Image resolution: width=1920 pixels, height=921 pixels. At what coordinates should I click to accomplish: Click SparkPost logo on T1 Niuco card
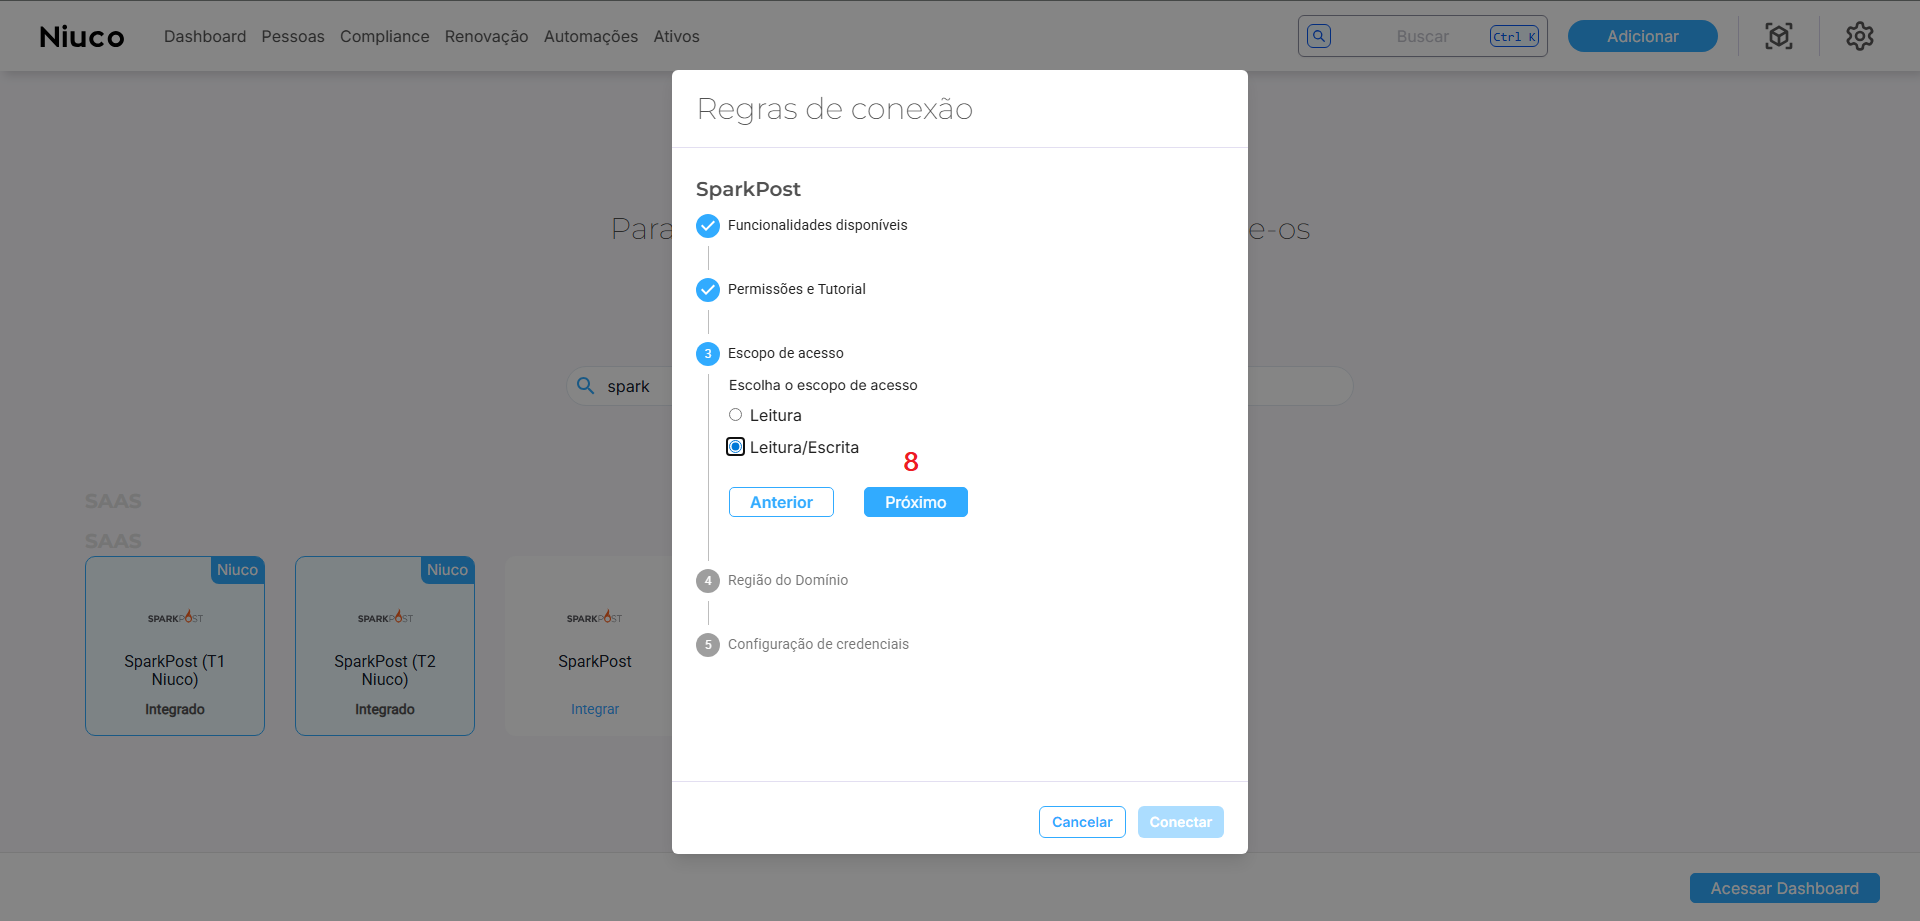(175, 618)
